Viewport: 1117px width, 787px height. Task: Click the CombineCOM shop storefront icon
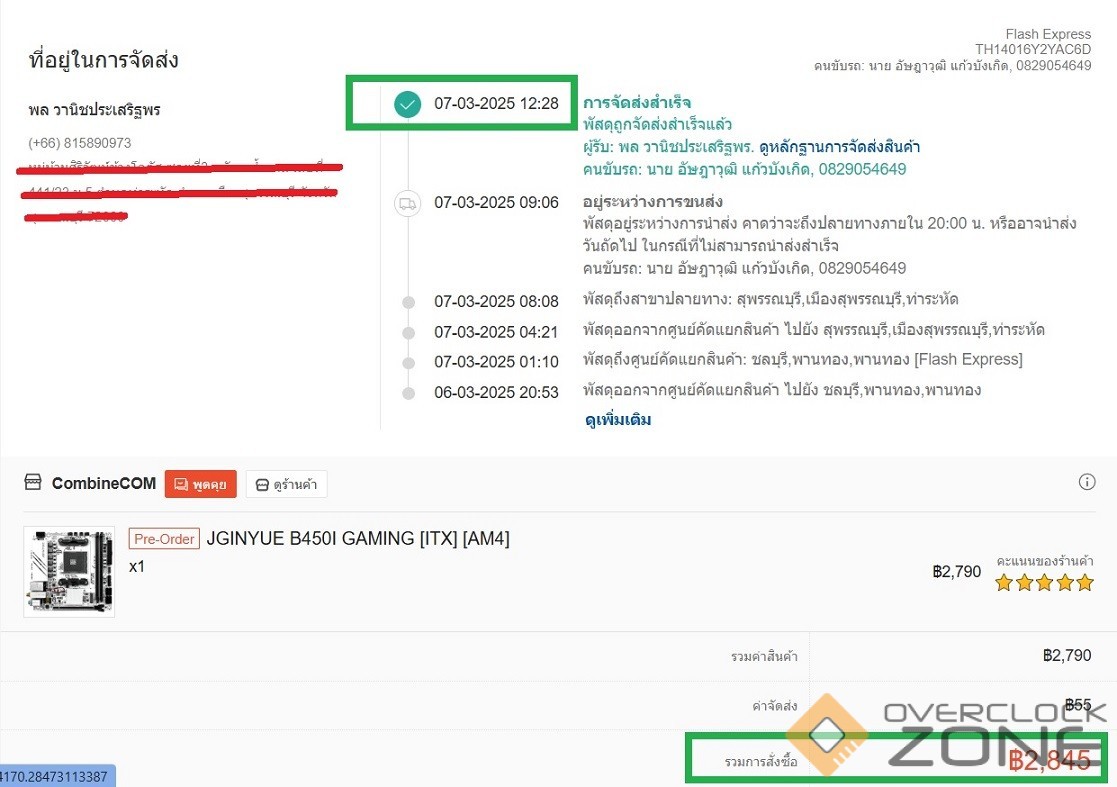tap(33, 482)
